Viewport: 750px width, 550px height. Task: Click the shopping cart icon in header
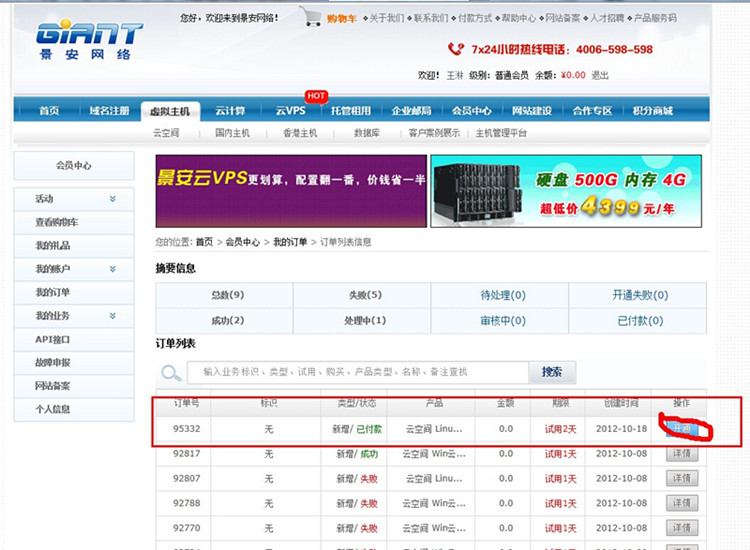tap(312, 17)
